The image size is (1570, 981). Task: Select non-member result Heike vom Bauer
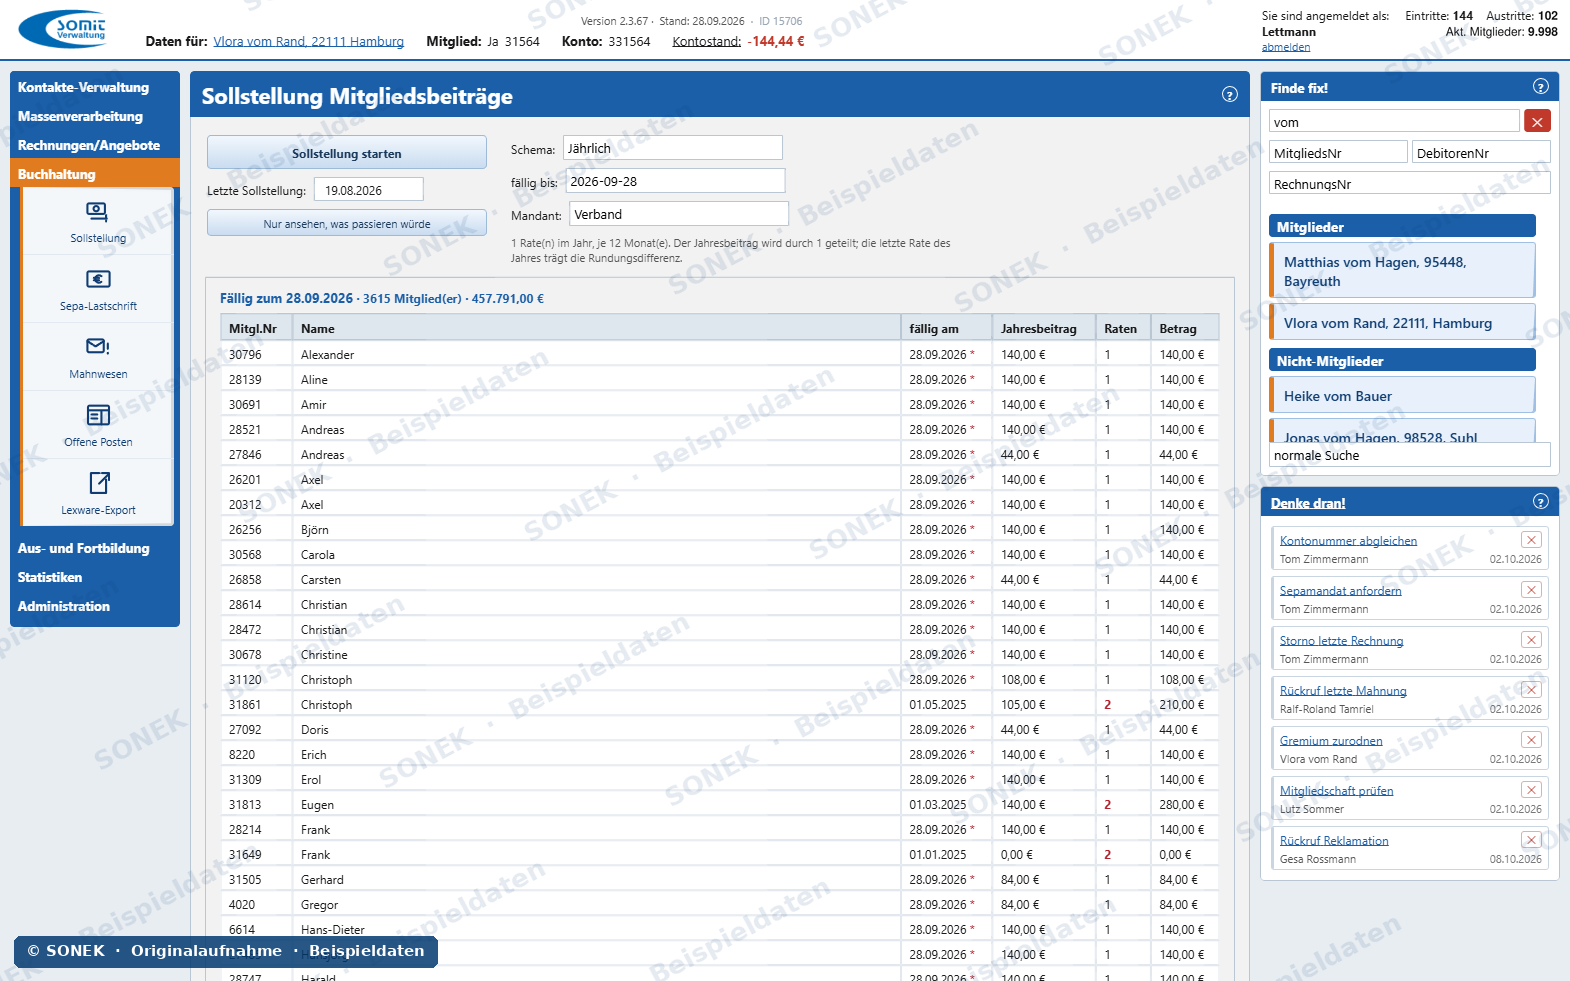[1402, 395]
